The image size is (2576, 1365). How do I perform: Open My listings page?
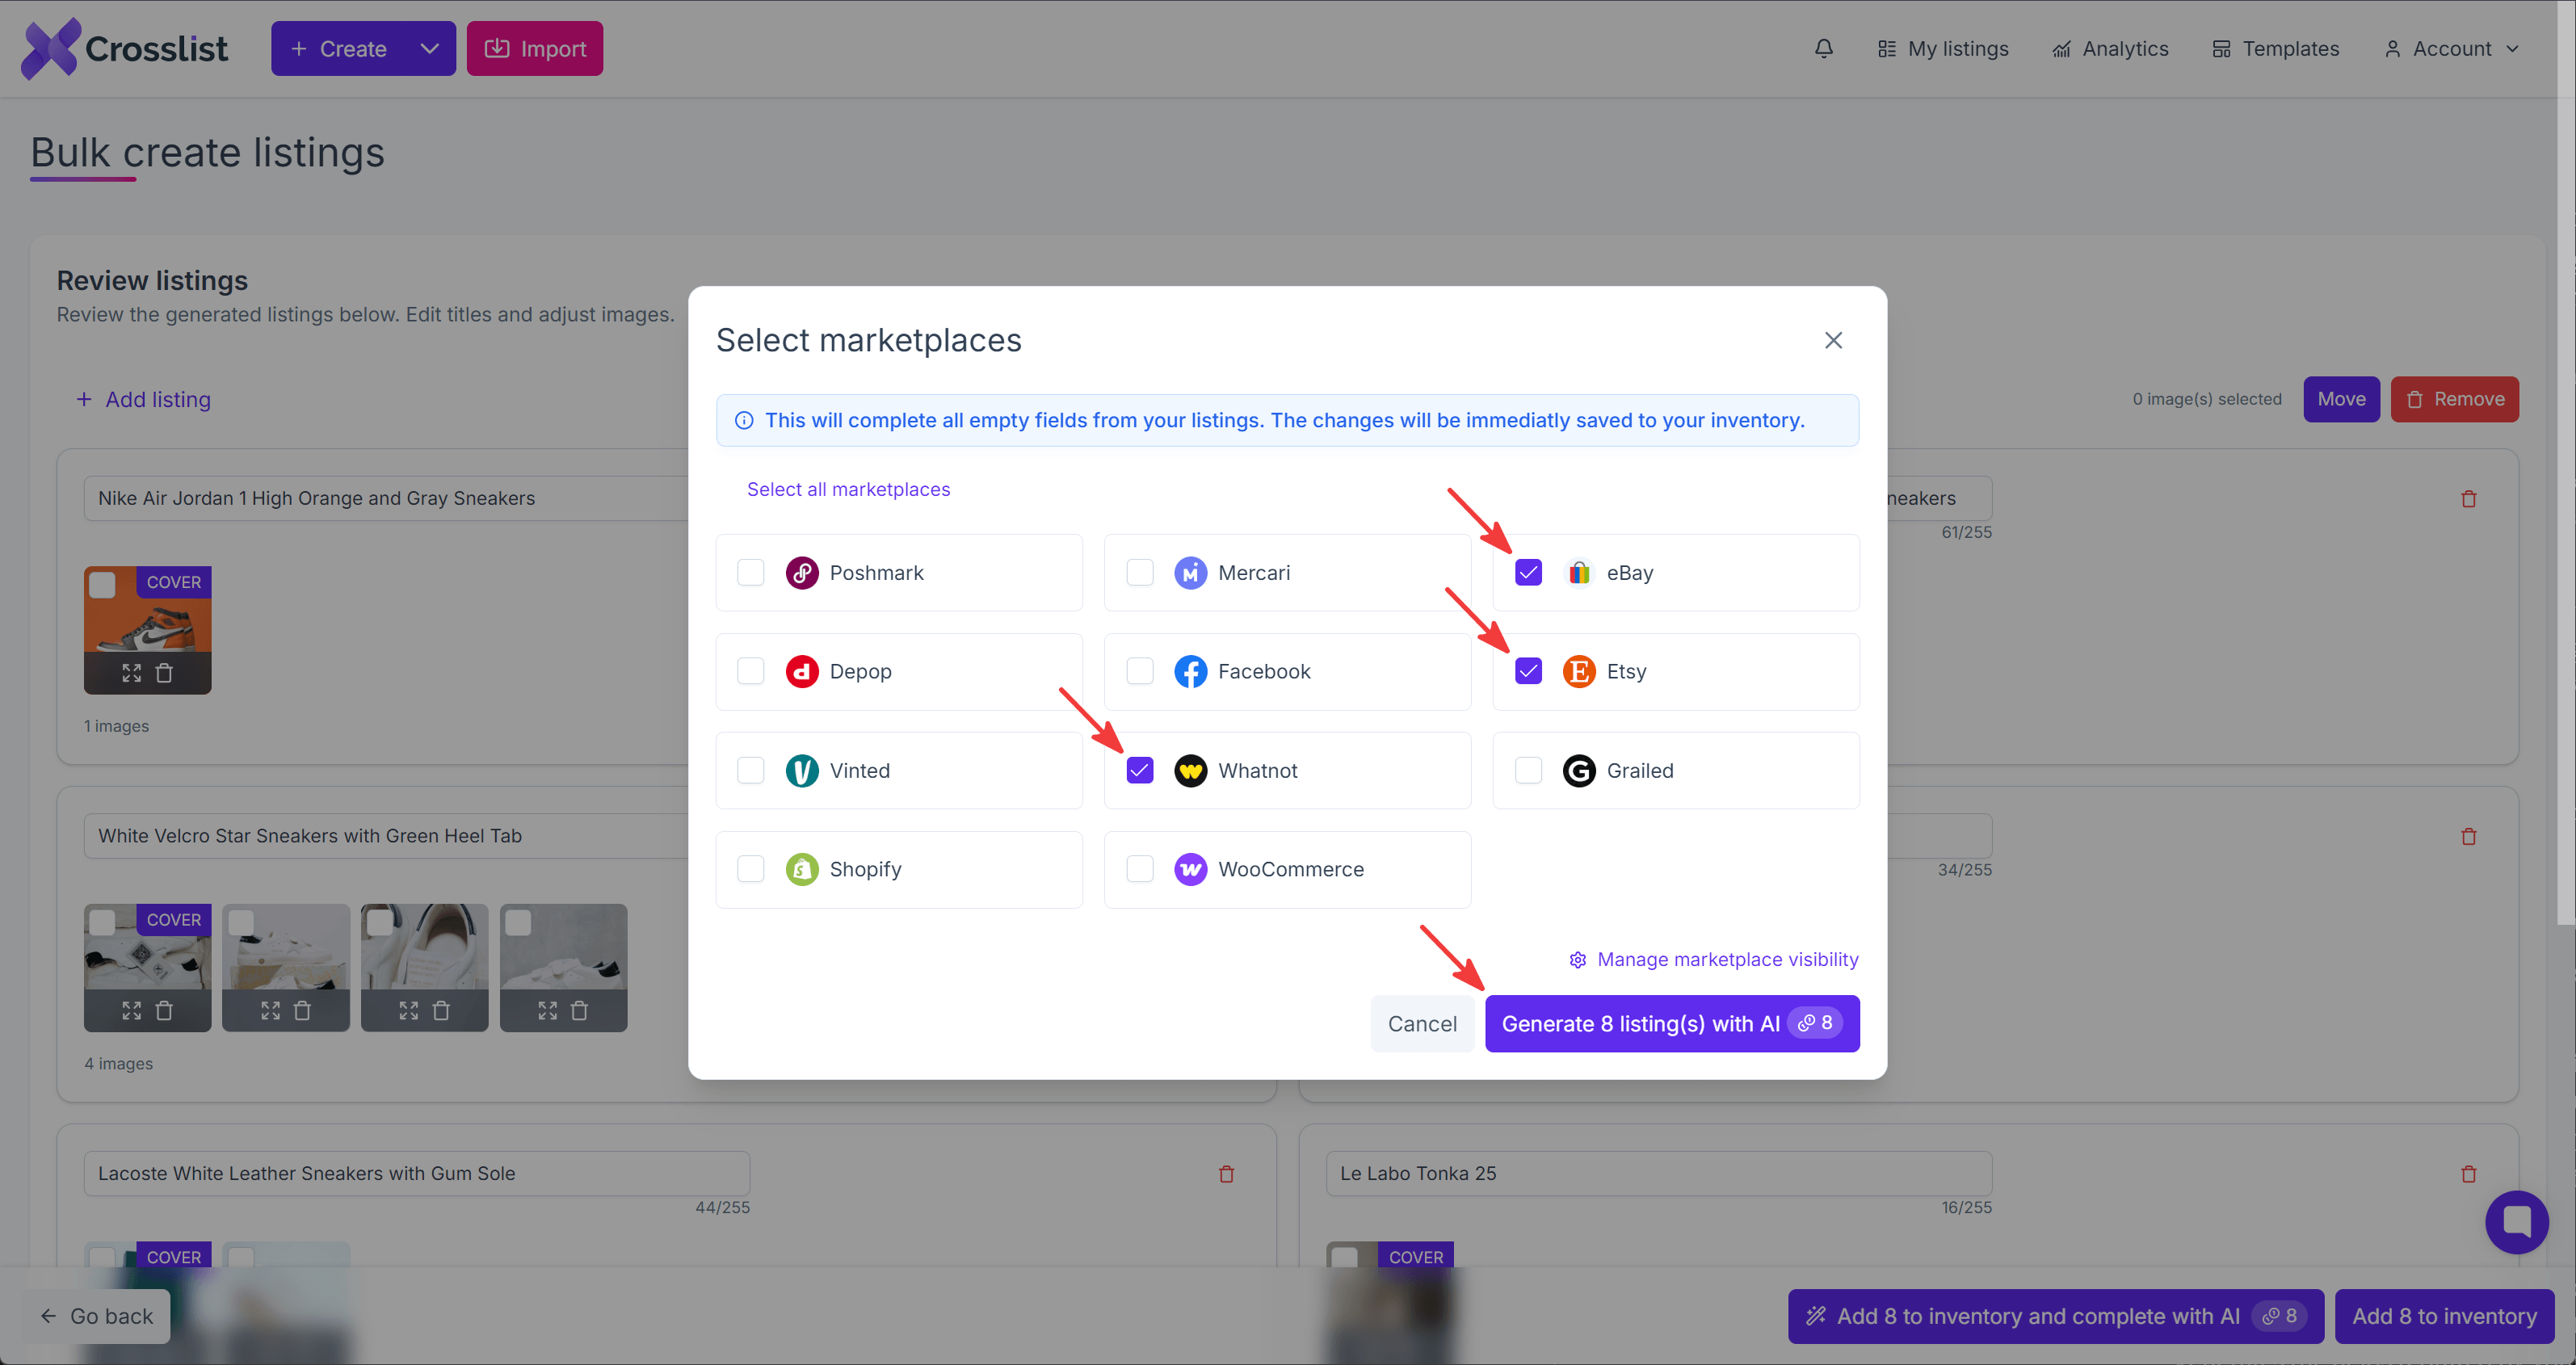click(1942, 48)
